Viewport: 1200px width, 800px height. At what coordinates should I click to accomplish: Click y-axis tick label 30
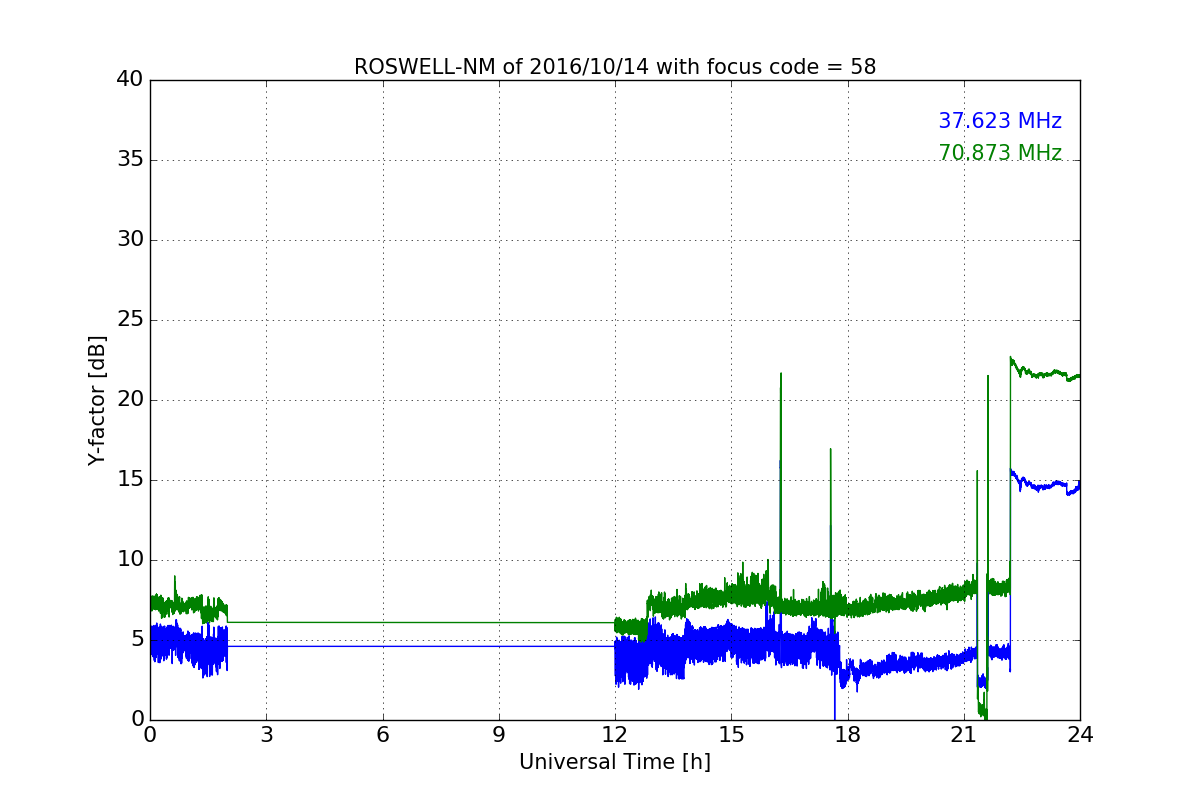pos(130,240)
